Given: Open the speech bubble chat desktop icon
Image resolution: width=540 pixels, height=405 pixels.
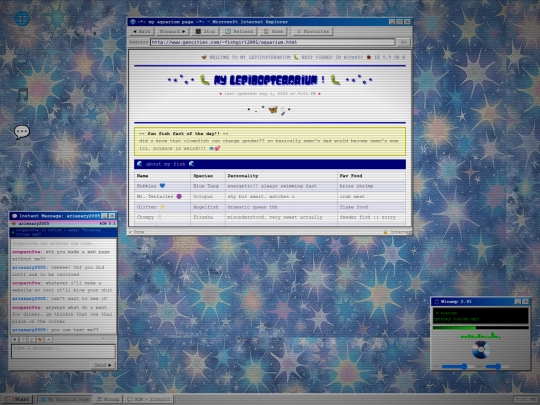Looking at the screenshot, I should pos(22,132).
